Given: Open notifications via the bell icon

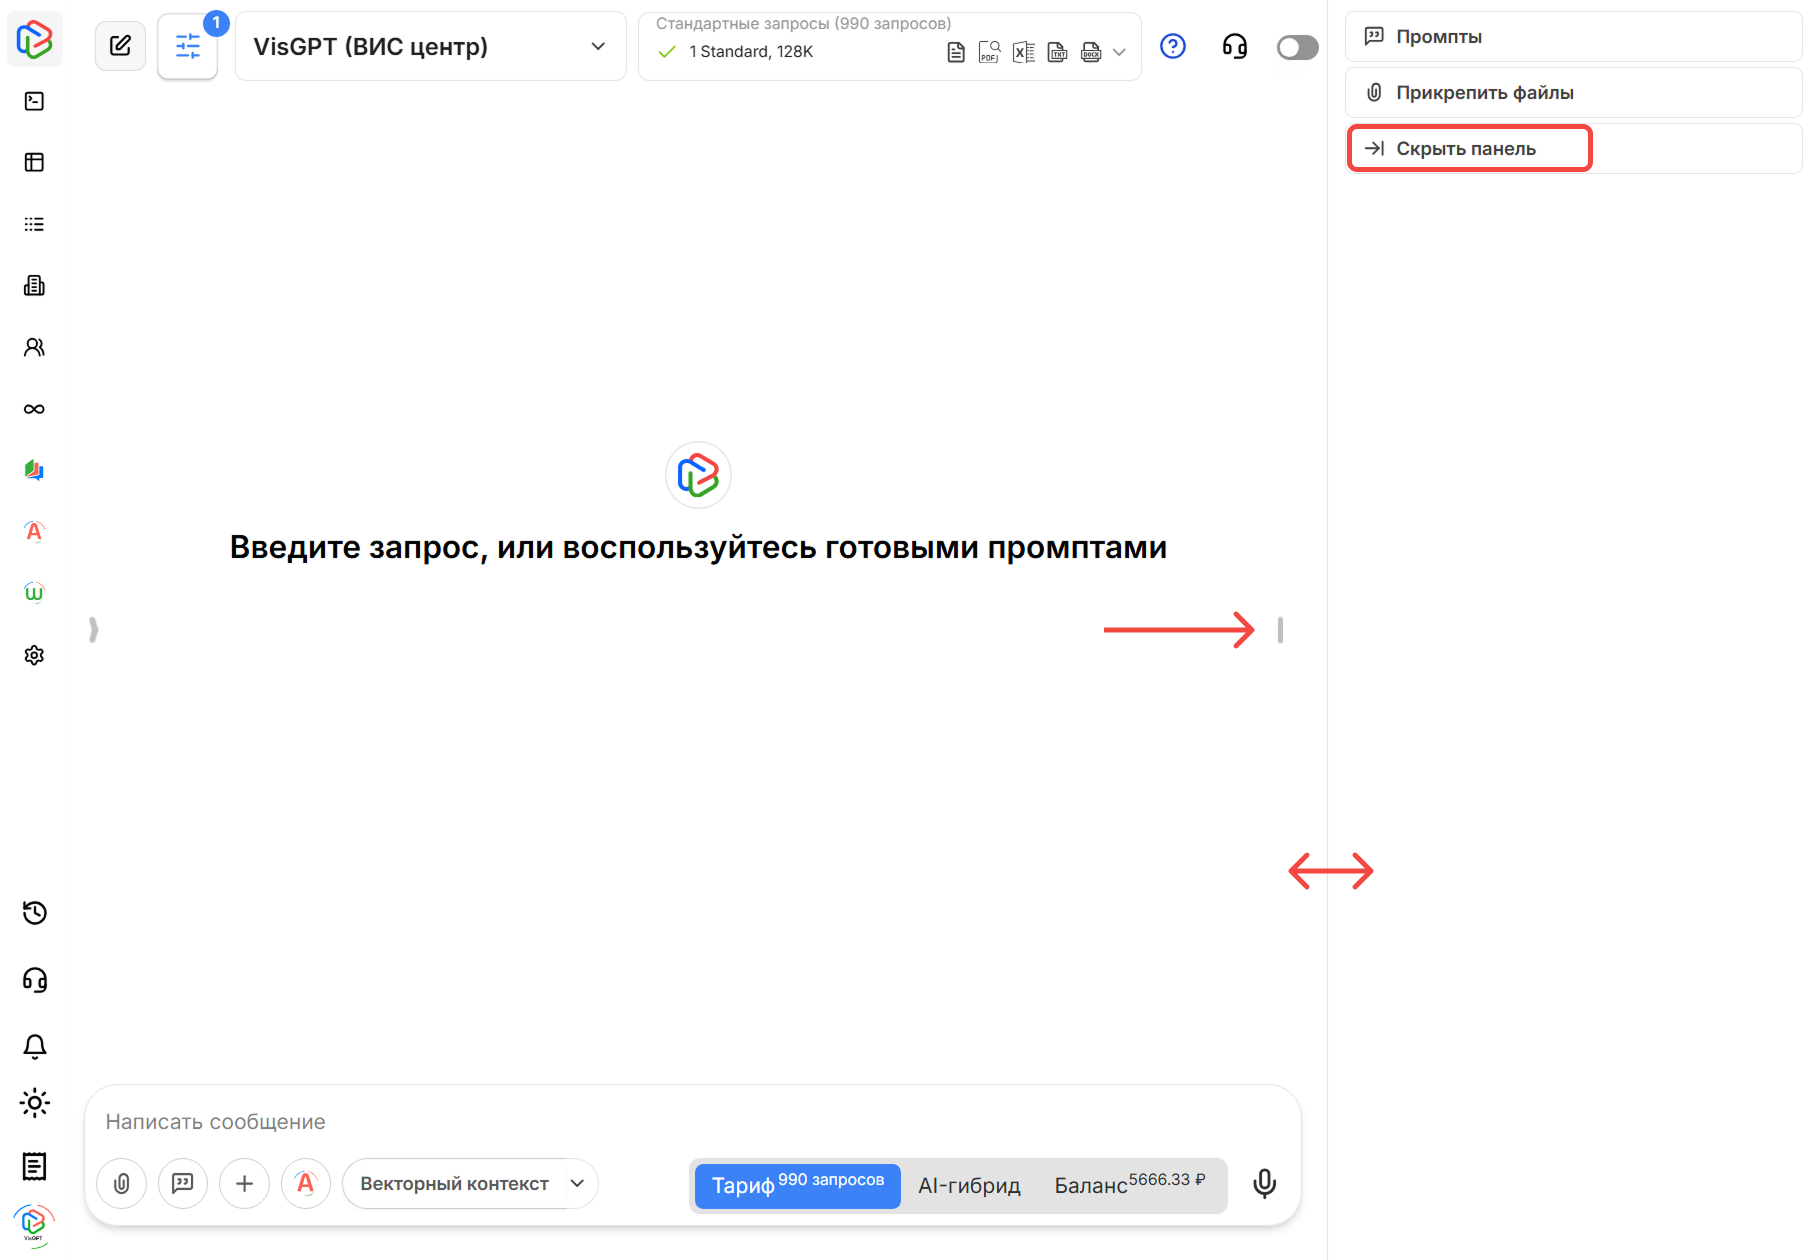Looking at the screenshot, I should pos(34,1045).
